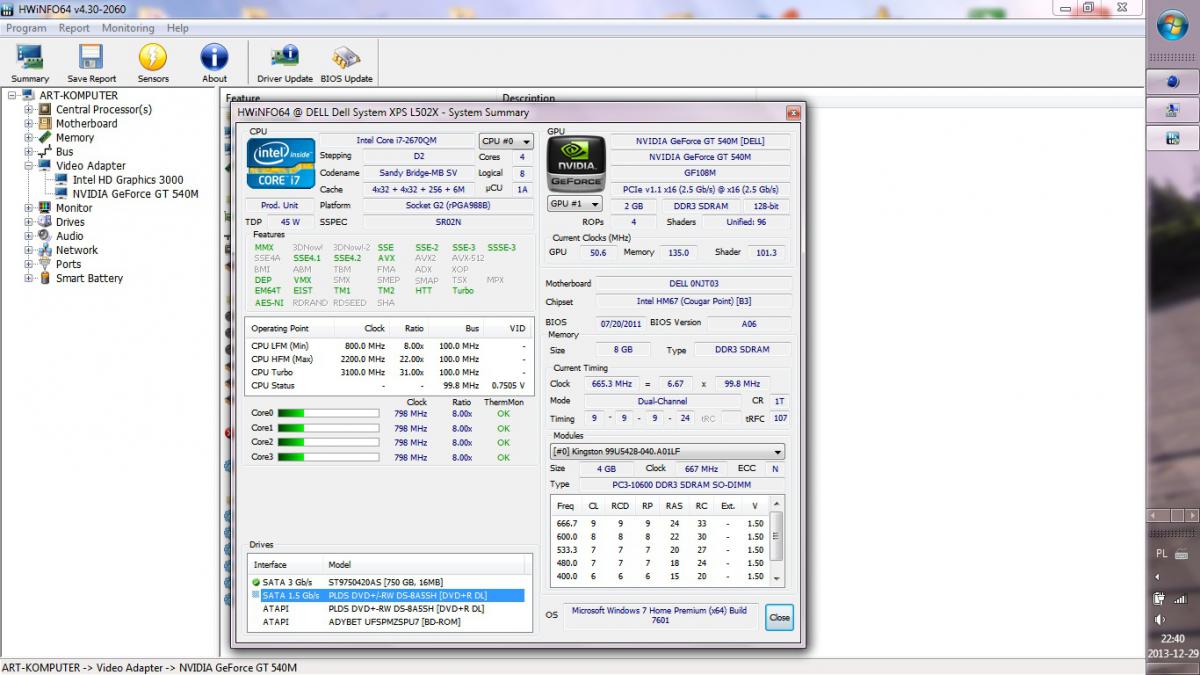Open the Program menu
The height and width of the screenshot is (675, 1200).
[26, 28]
